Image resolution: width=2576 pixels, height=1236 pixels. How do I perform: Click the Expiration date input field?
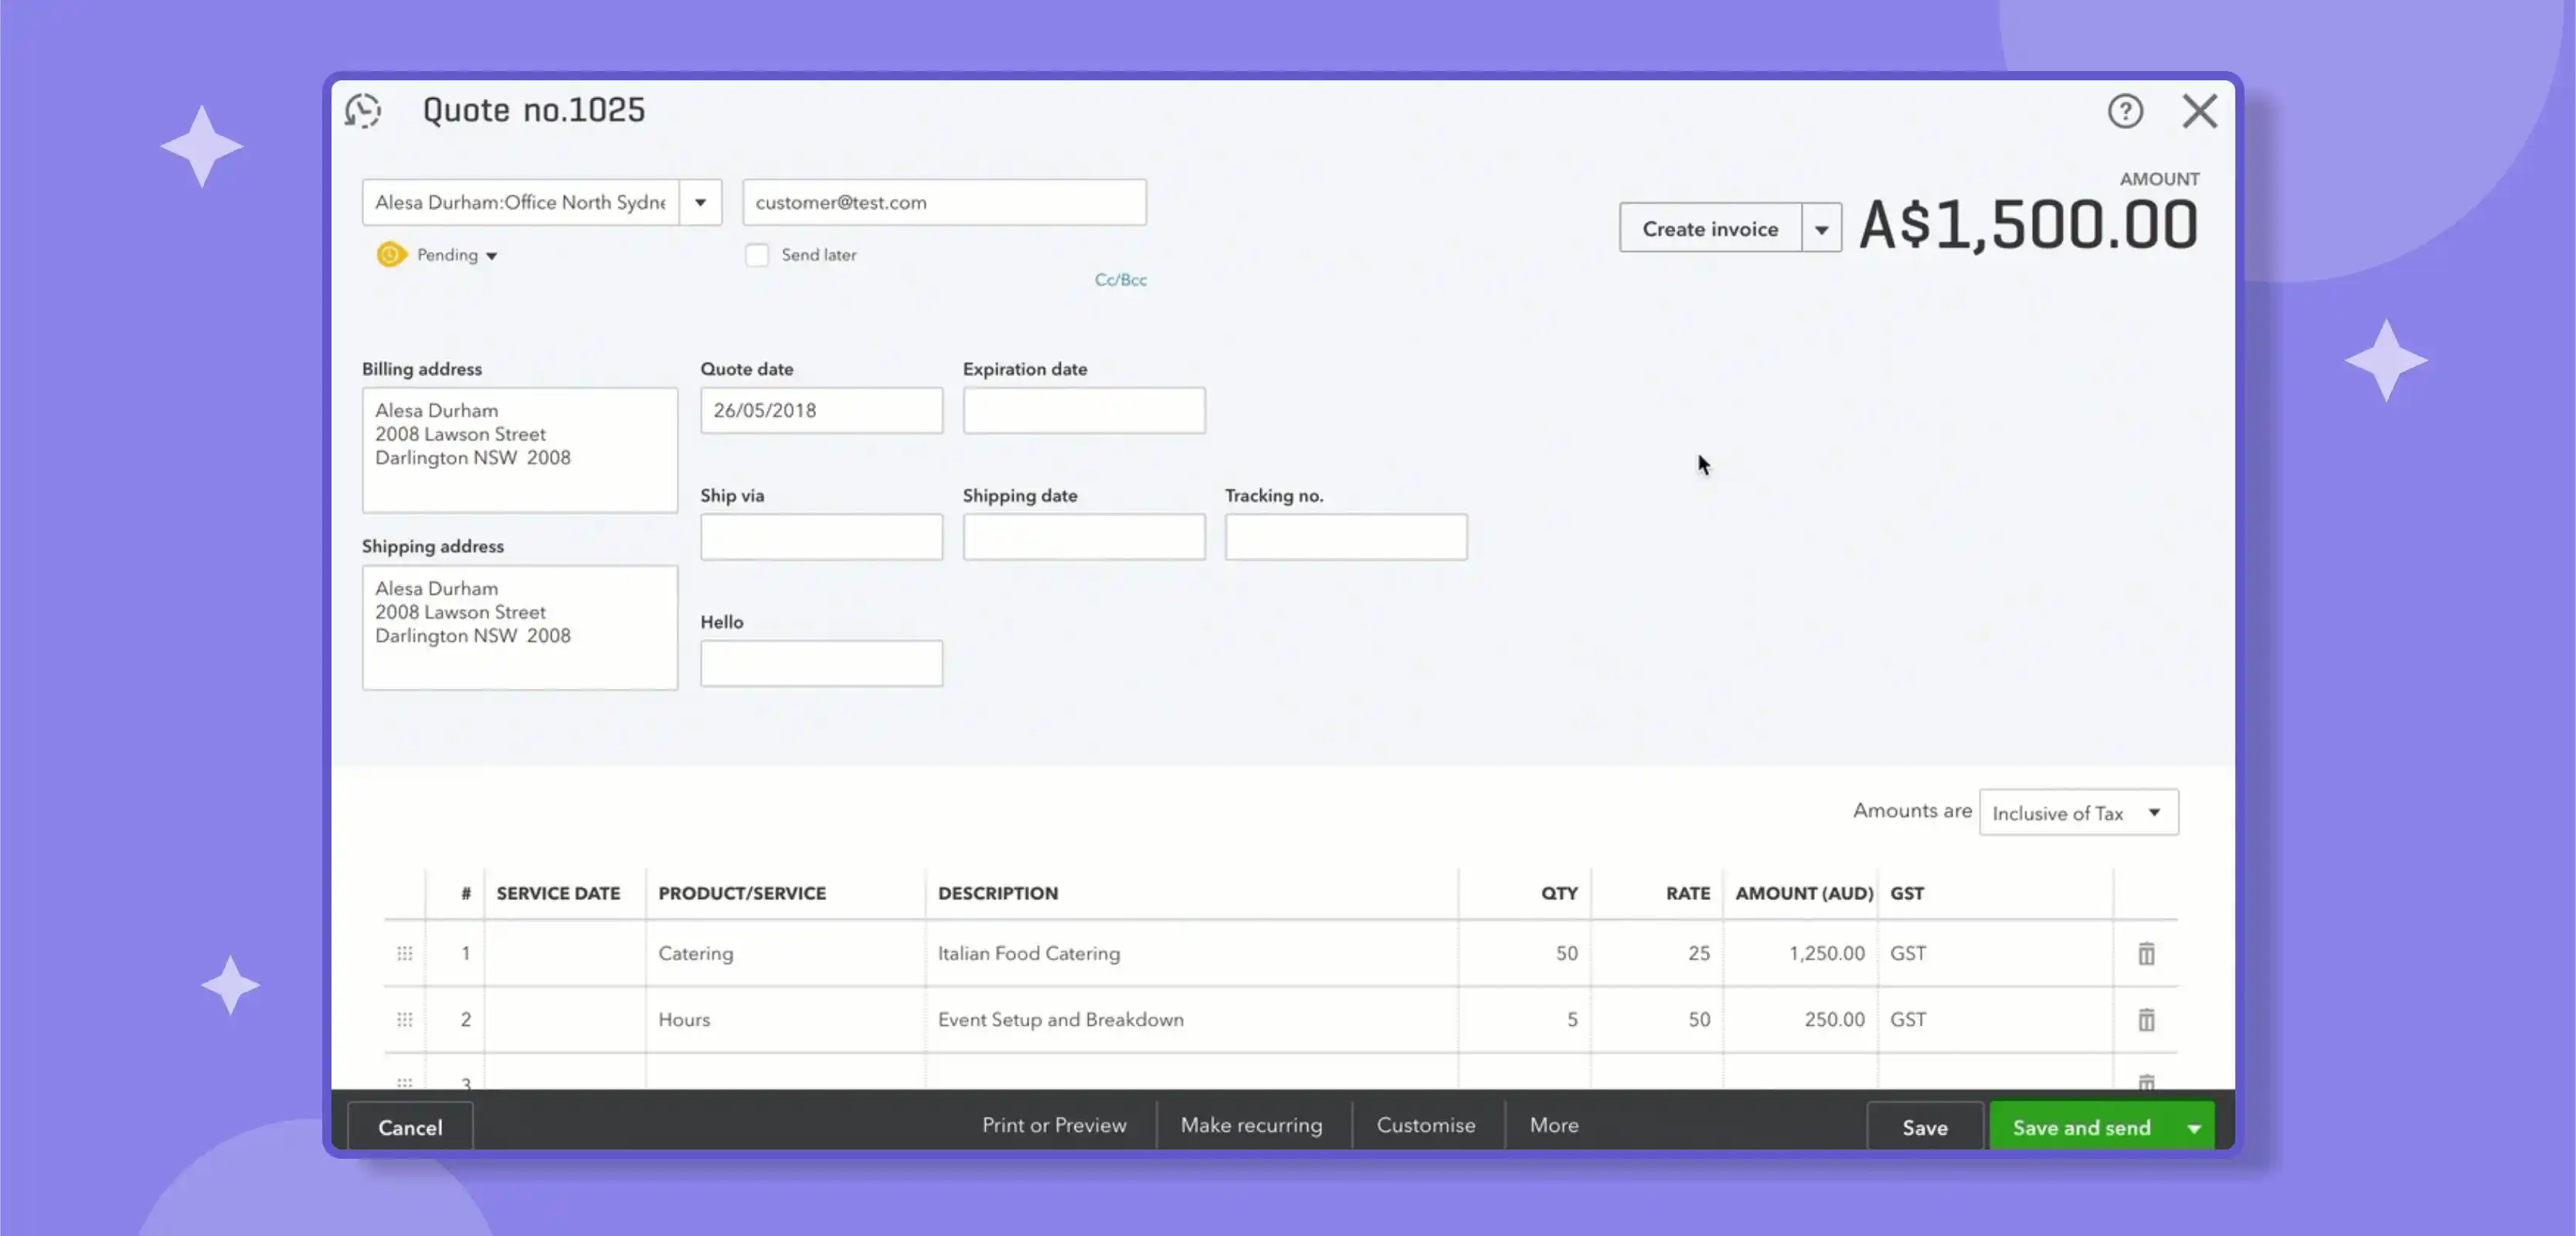pyautogui.click(x=1084, y=410)
